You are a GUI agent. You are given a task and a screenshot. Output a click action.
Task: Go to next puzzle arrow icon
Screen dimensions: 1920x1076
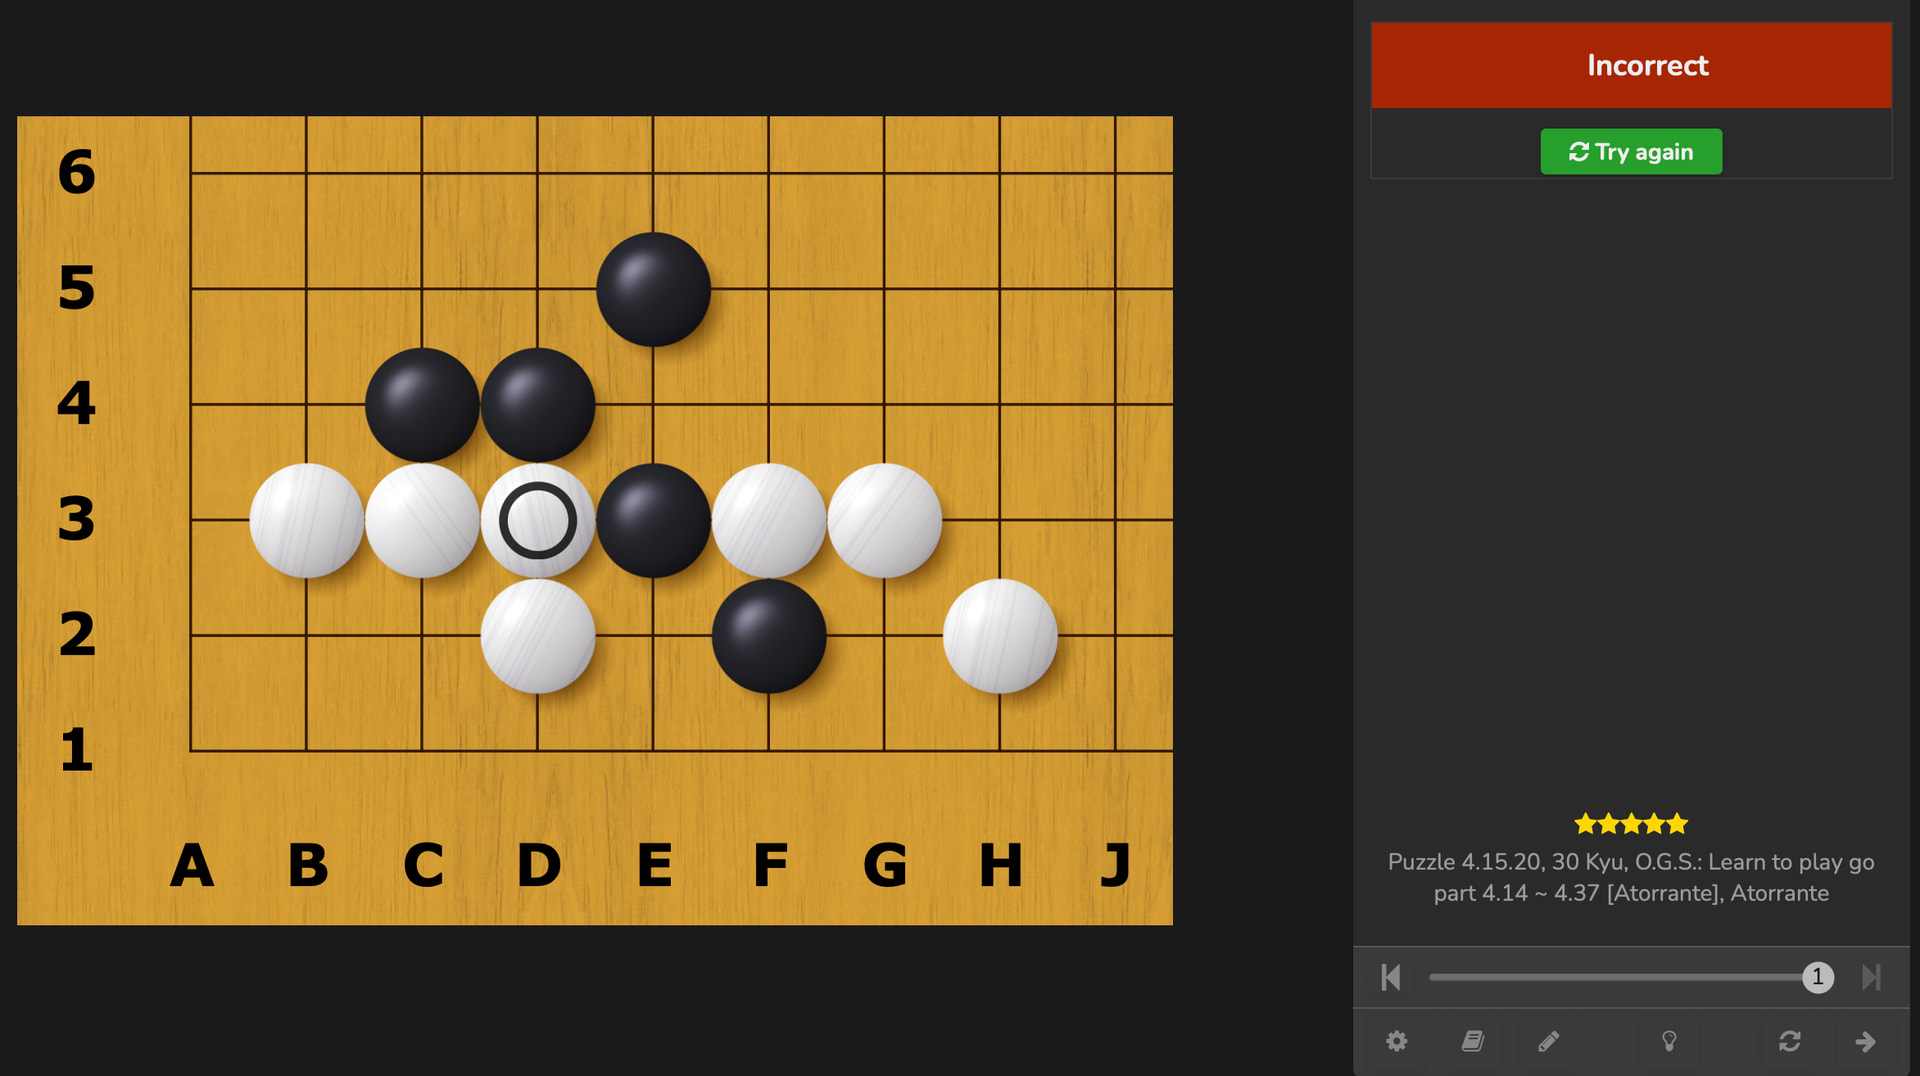(x=1865, y=1041)
